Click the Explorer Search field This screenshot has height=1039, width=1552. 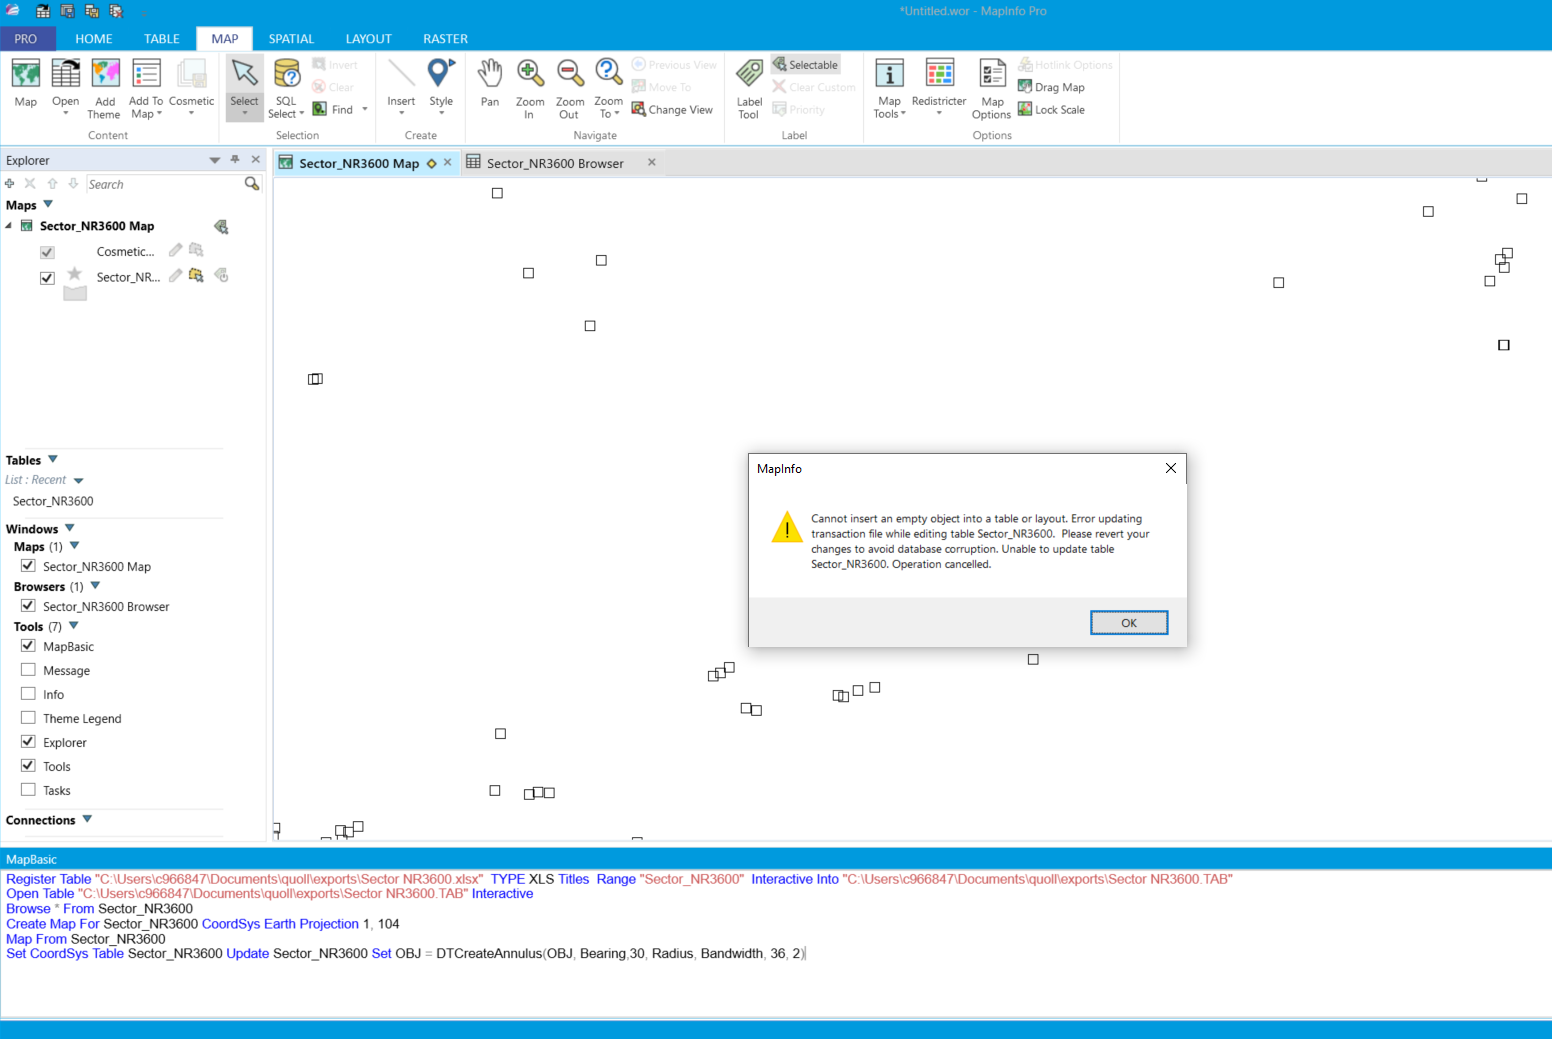coord(164,184)
